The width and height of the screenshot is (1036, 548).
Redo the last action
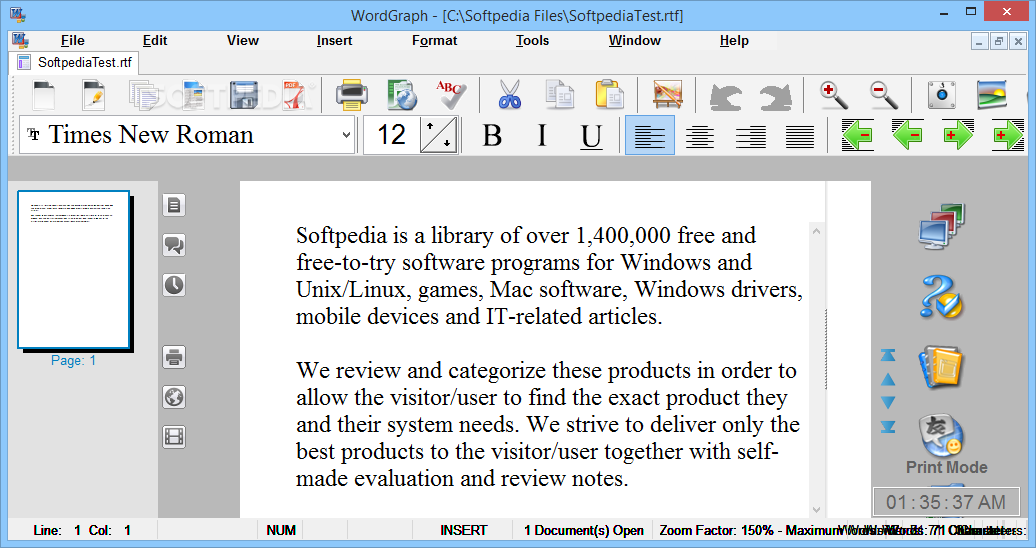coord(776,97)
